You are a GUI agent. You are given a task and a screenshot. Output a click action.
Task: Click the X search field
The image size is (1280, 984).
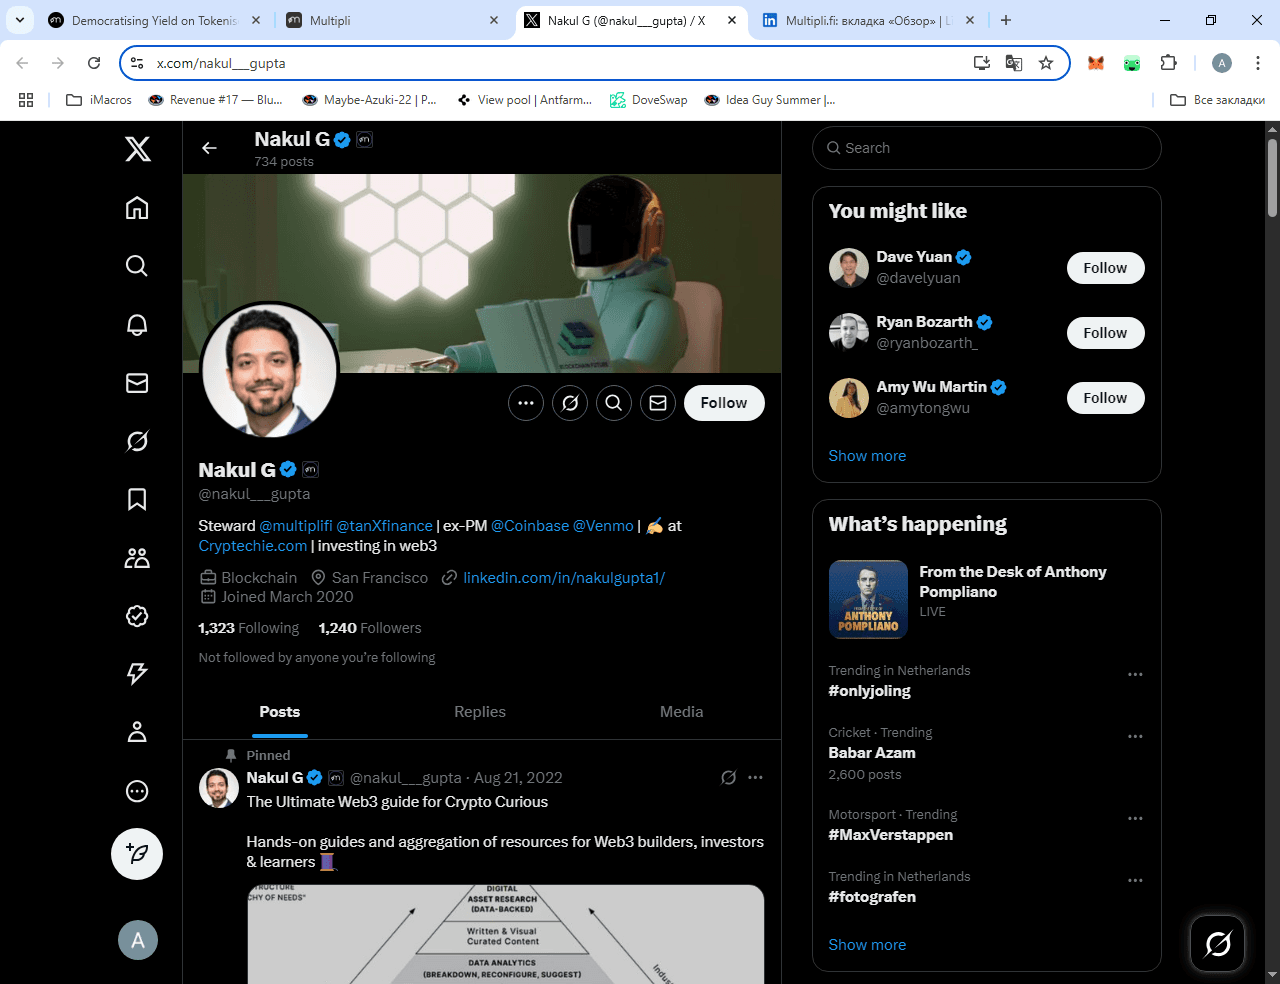tap(987, 148)
